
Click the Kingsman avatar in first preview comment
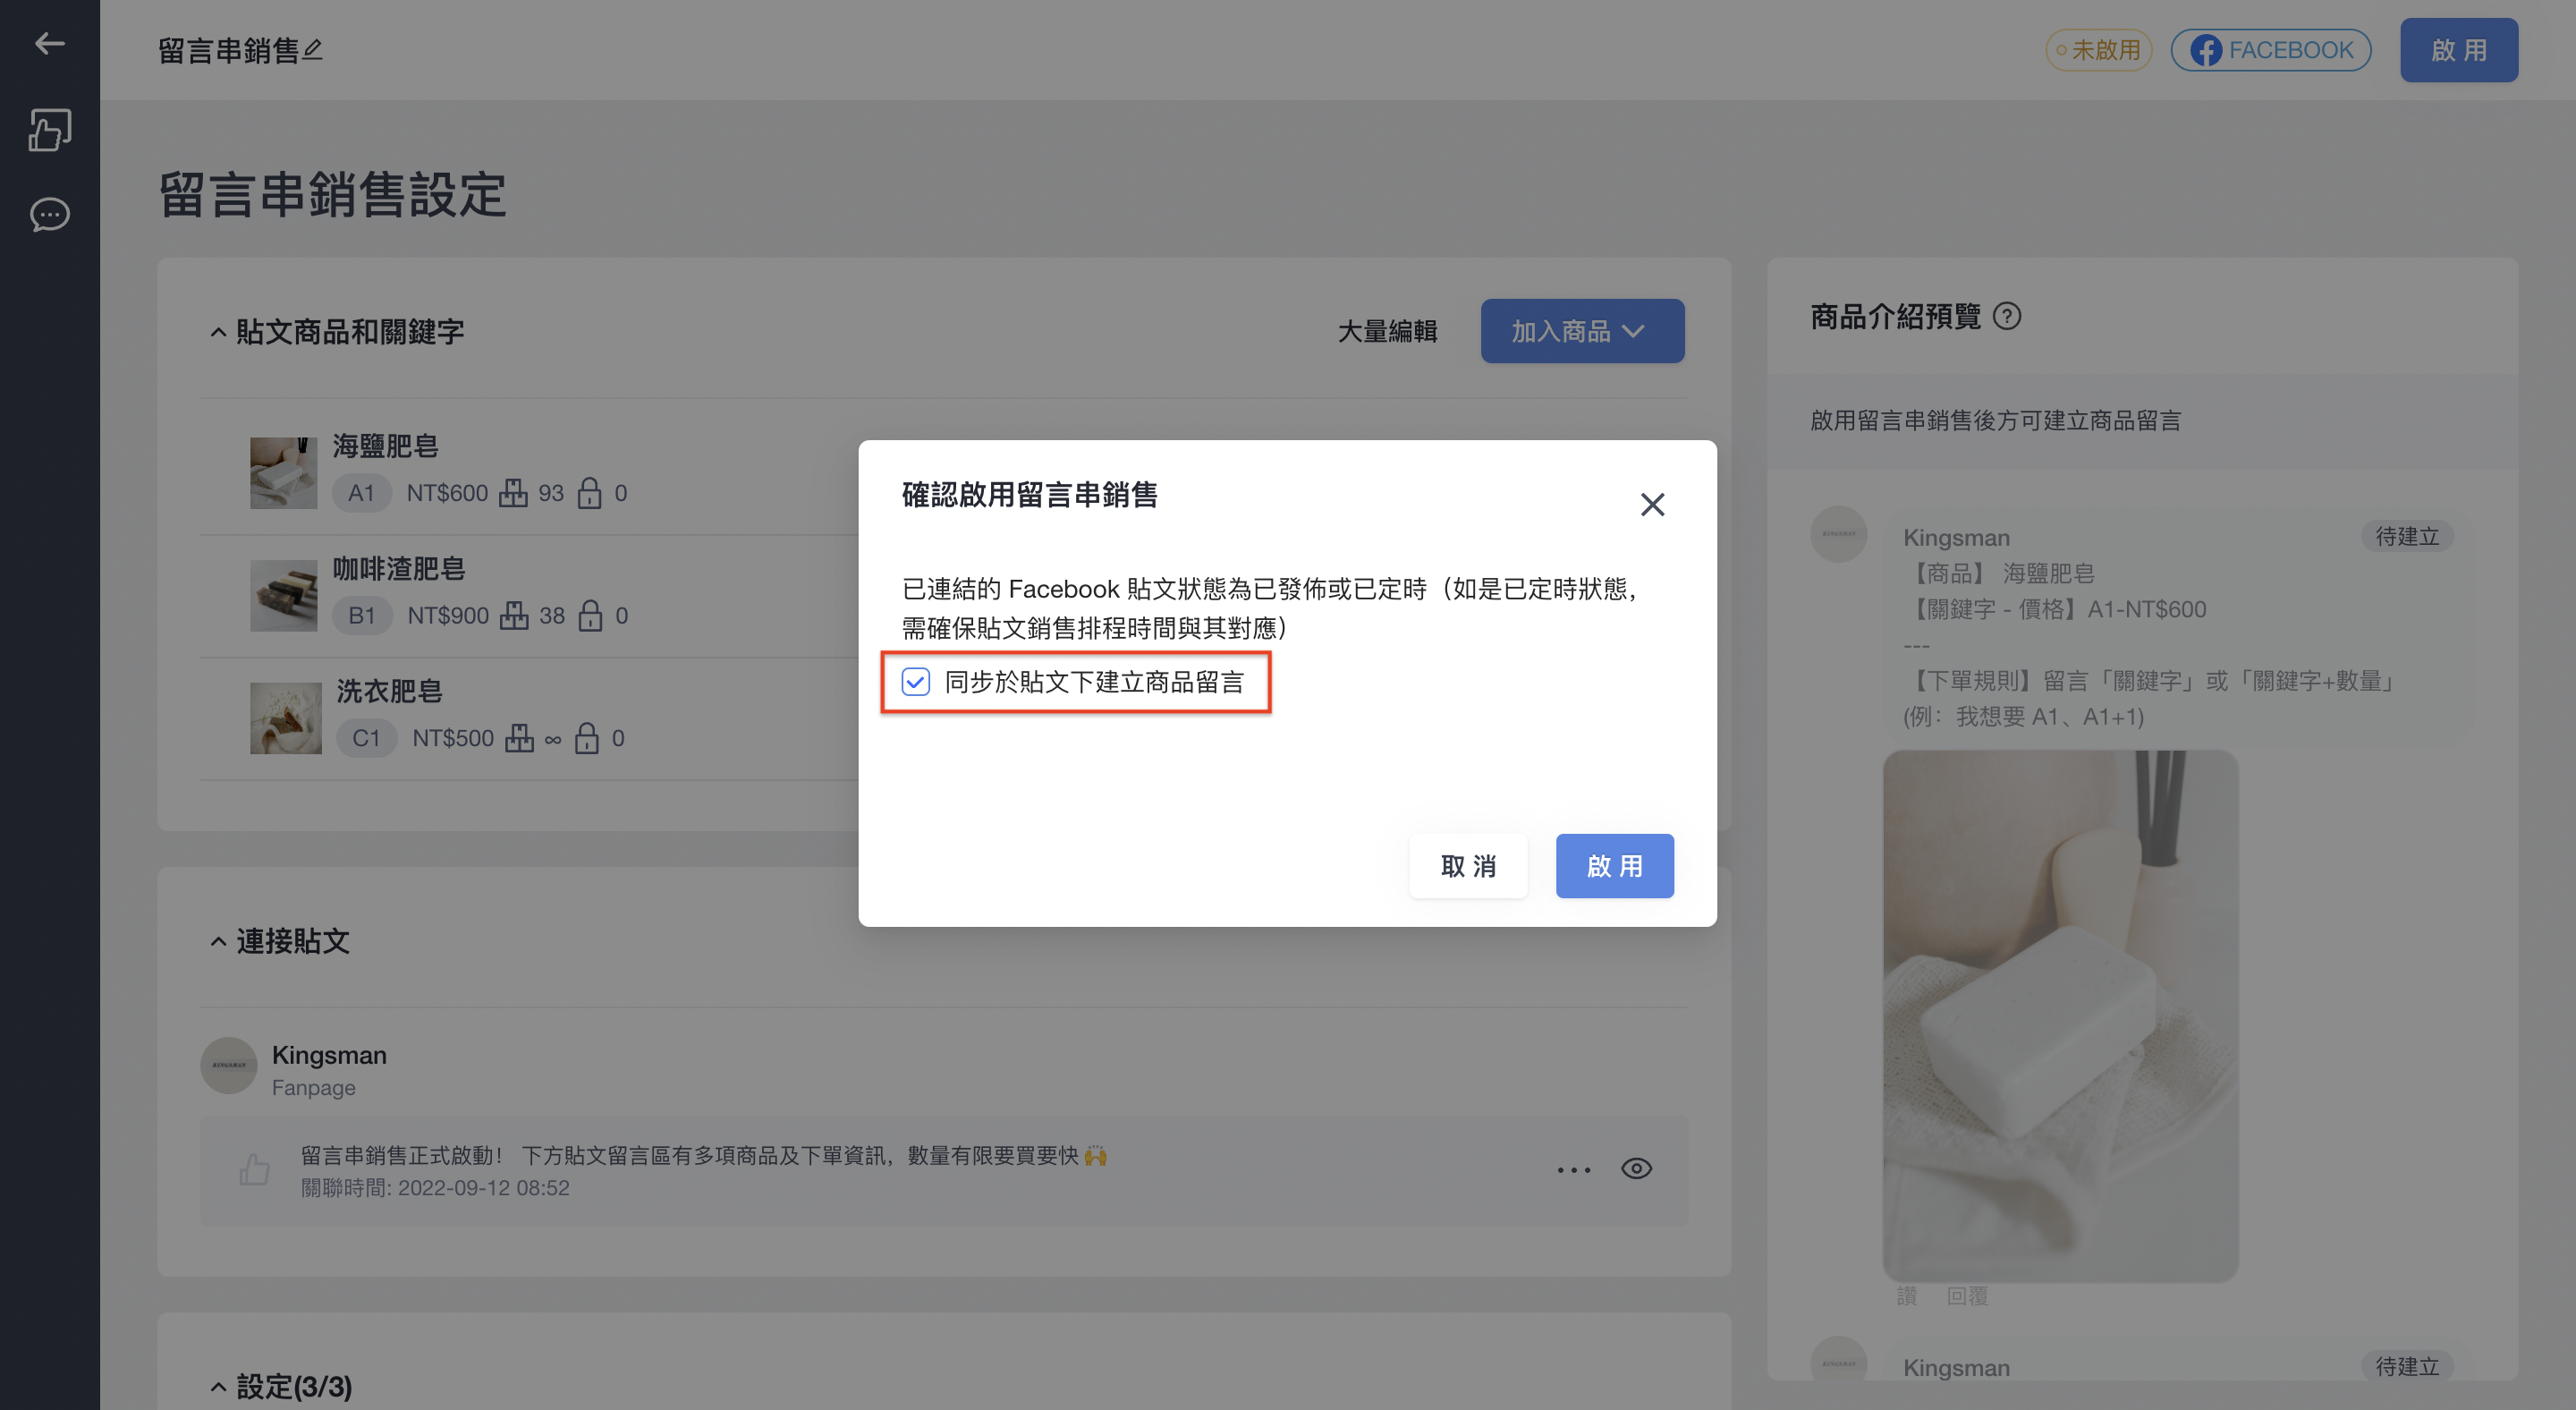[x=1838, y=533]
